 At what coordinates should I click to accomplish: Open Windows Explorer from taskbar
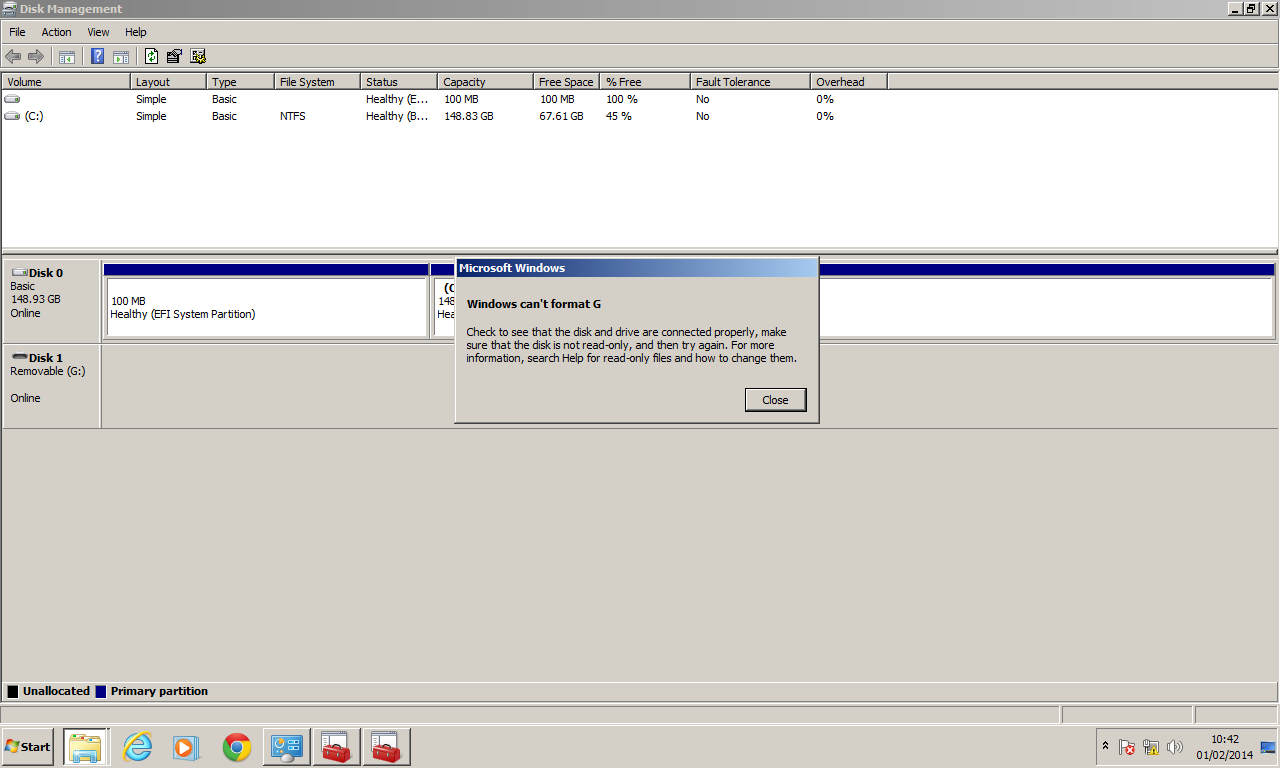pyautogui.click(x=85, y=747)
